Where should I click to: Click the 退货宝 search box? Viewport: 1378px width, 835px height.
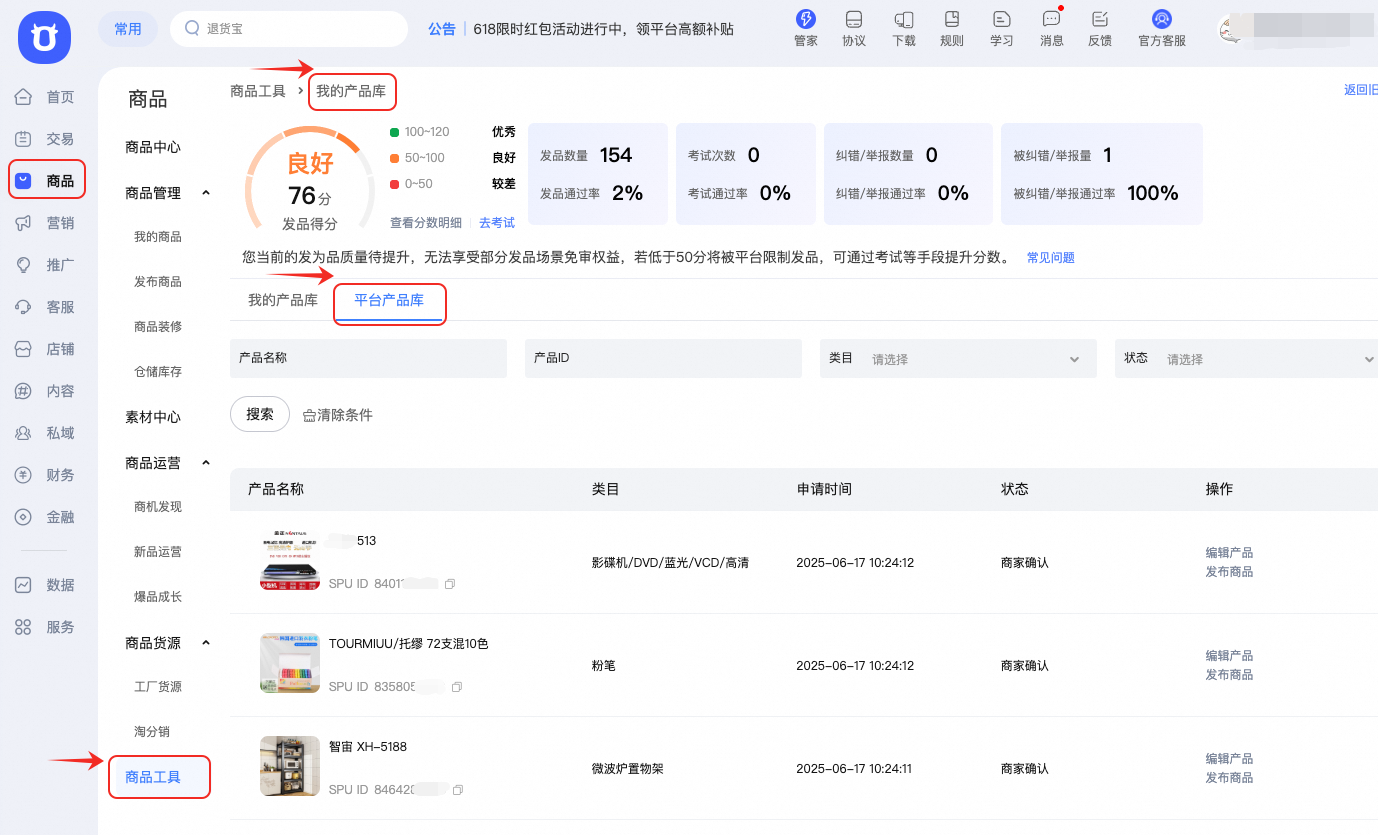click(x=289, y=29)
